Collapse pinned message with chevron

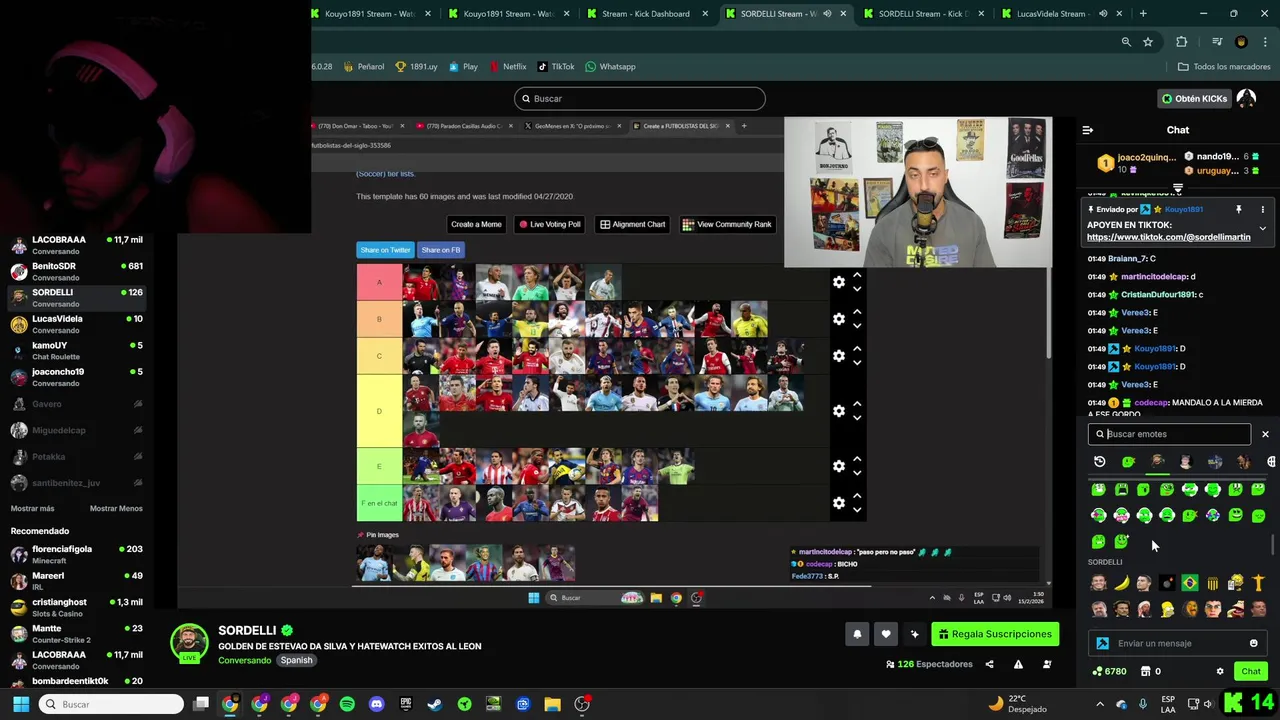(x=1262, y=228)
